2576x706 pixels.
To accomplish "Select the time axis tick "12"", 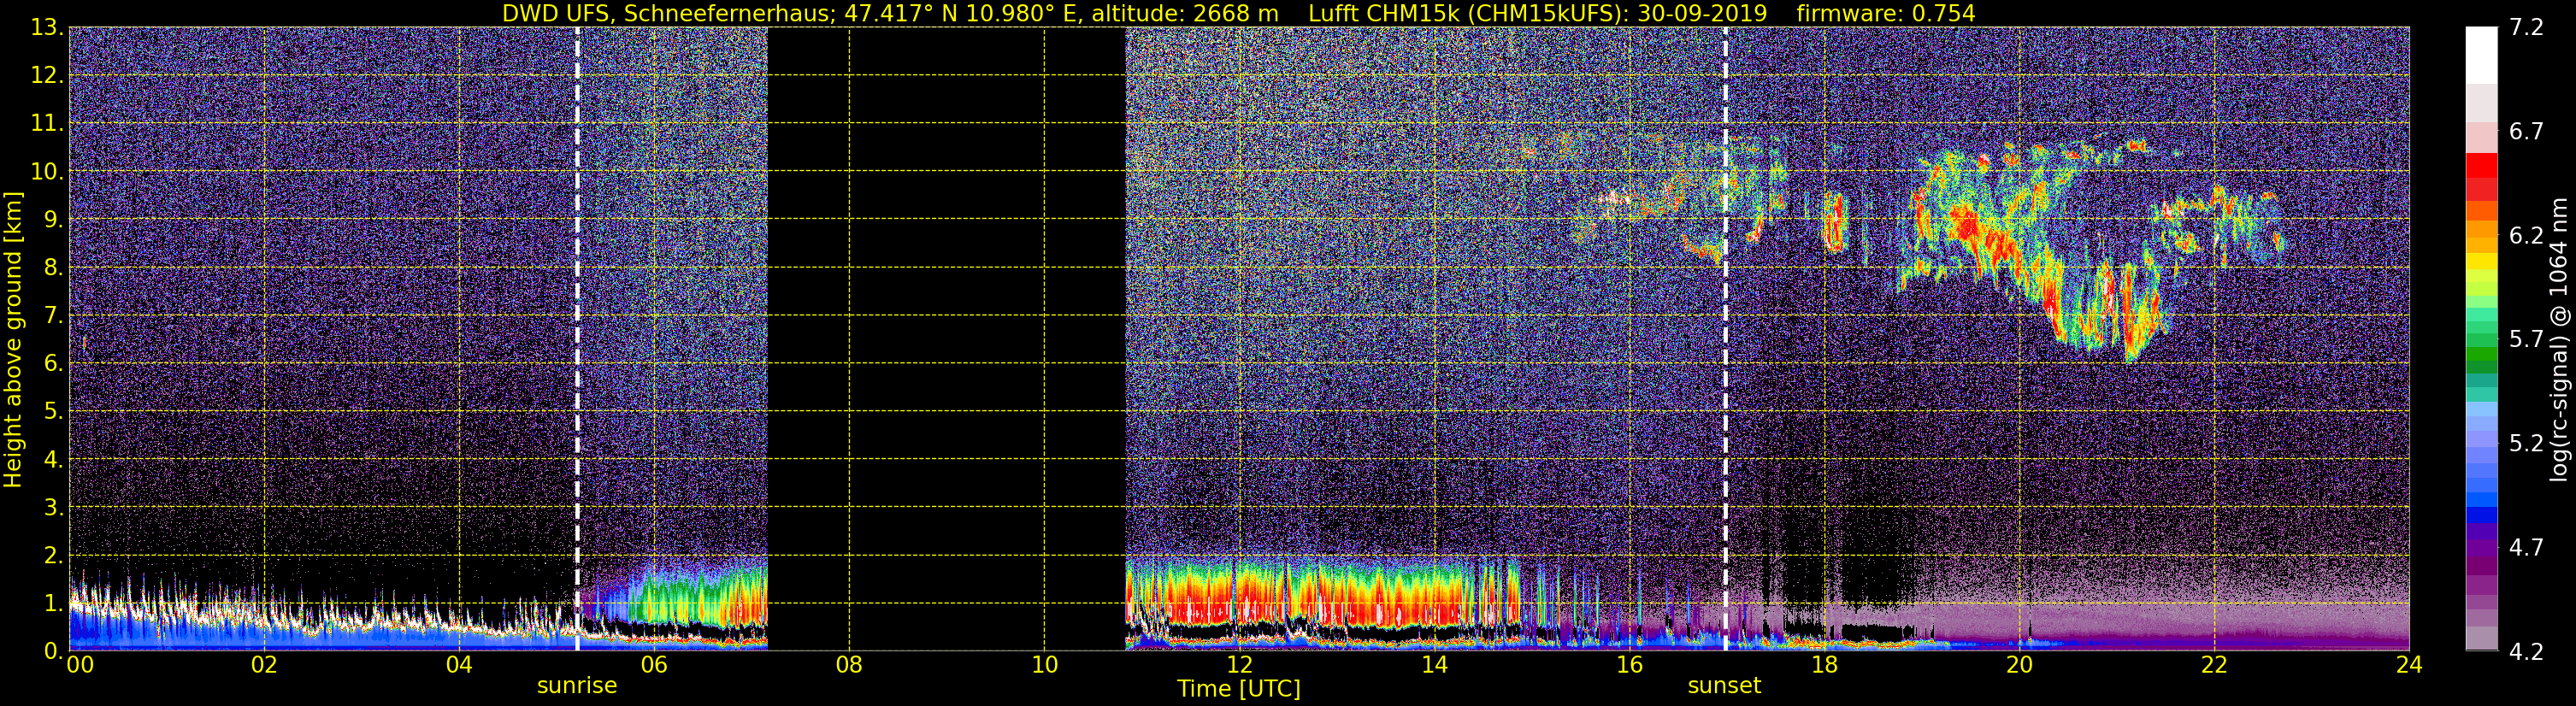I will coord(1239,666).
